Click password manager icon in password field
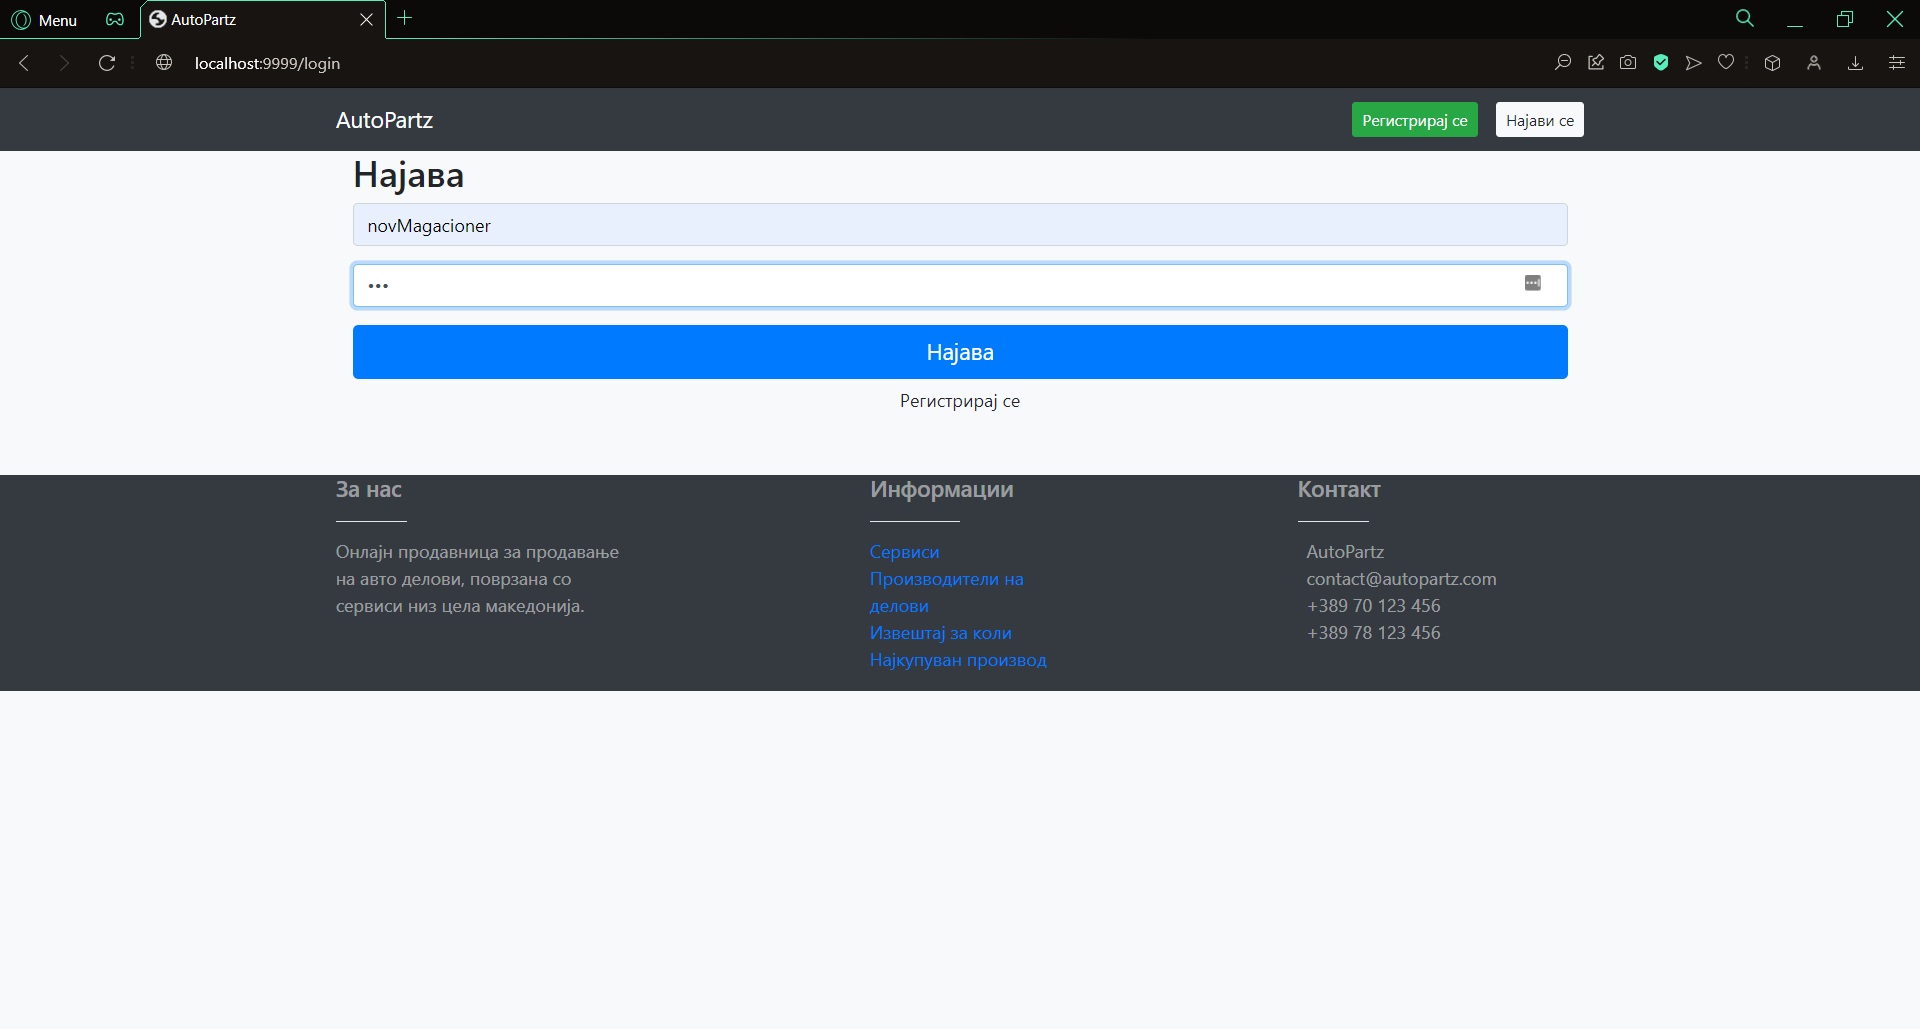1920x1029 pixels. pyautogui.click(x=1532, y=284)
